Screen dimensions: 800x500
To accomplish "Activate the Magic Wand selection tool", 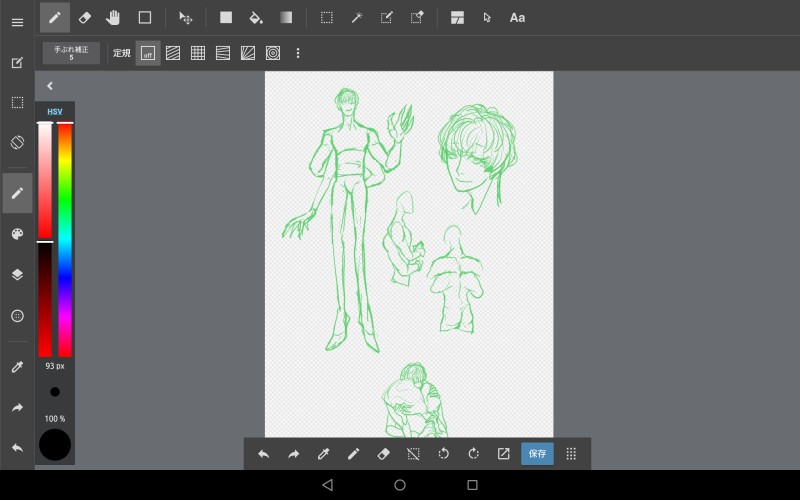I will click(x=356, y=17).
